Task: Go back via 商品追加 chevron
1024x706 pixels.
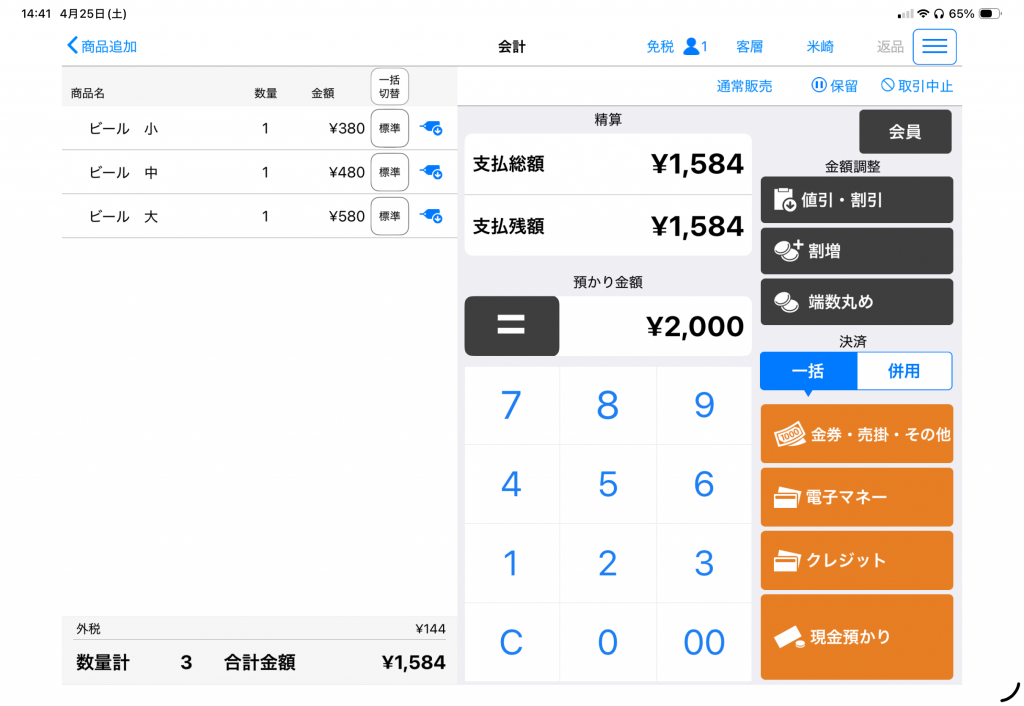Action: [102, 46]
